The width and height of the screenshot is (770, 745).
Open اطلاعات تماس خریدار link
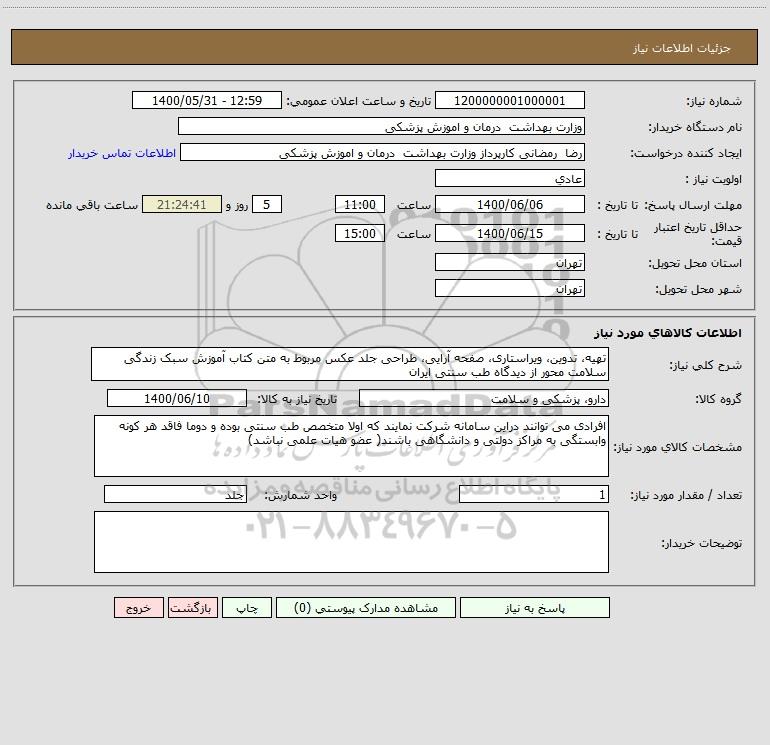tap(122, 153)
